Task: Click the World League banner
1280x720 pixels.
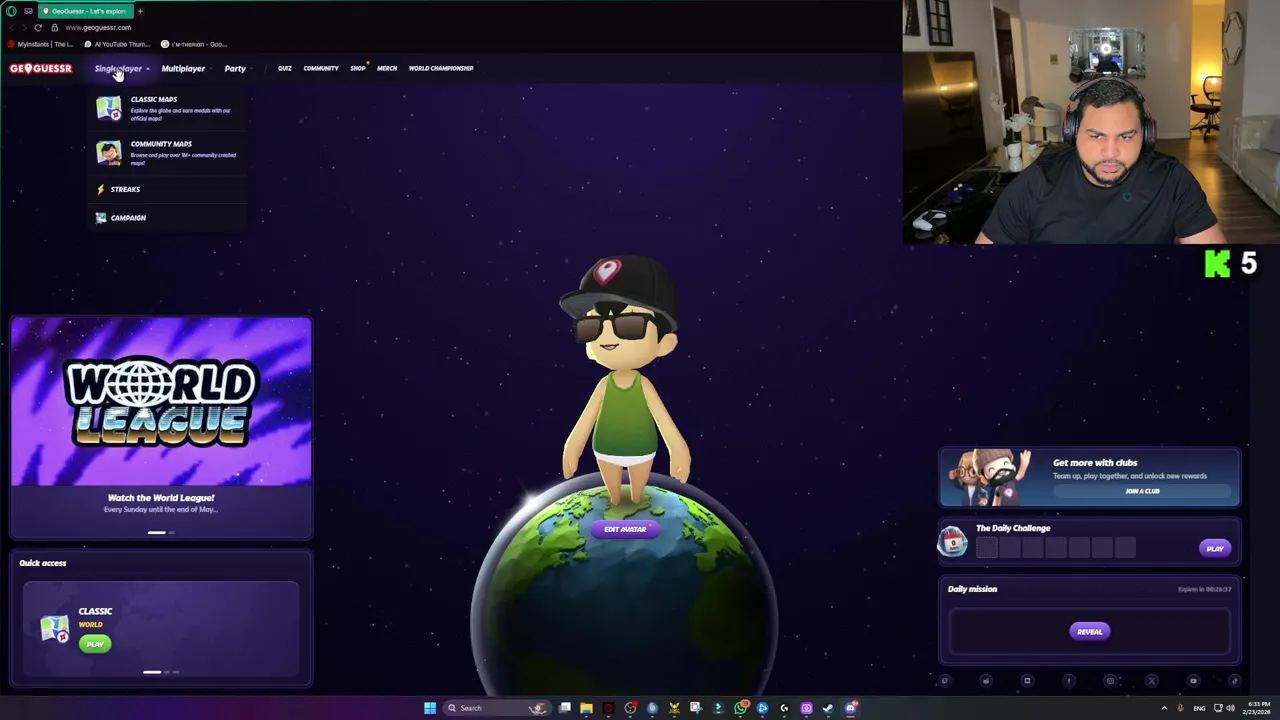Action: 161,401
